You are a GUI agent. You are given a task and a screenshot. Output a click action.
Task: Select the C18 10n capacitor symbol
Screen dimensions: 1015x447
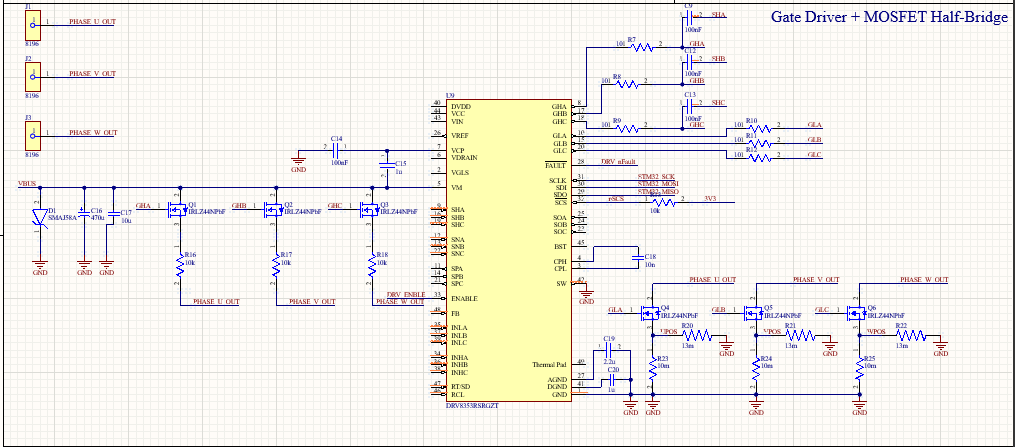pos(638,256)
